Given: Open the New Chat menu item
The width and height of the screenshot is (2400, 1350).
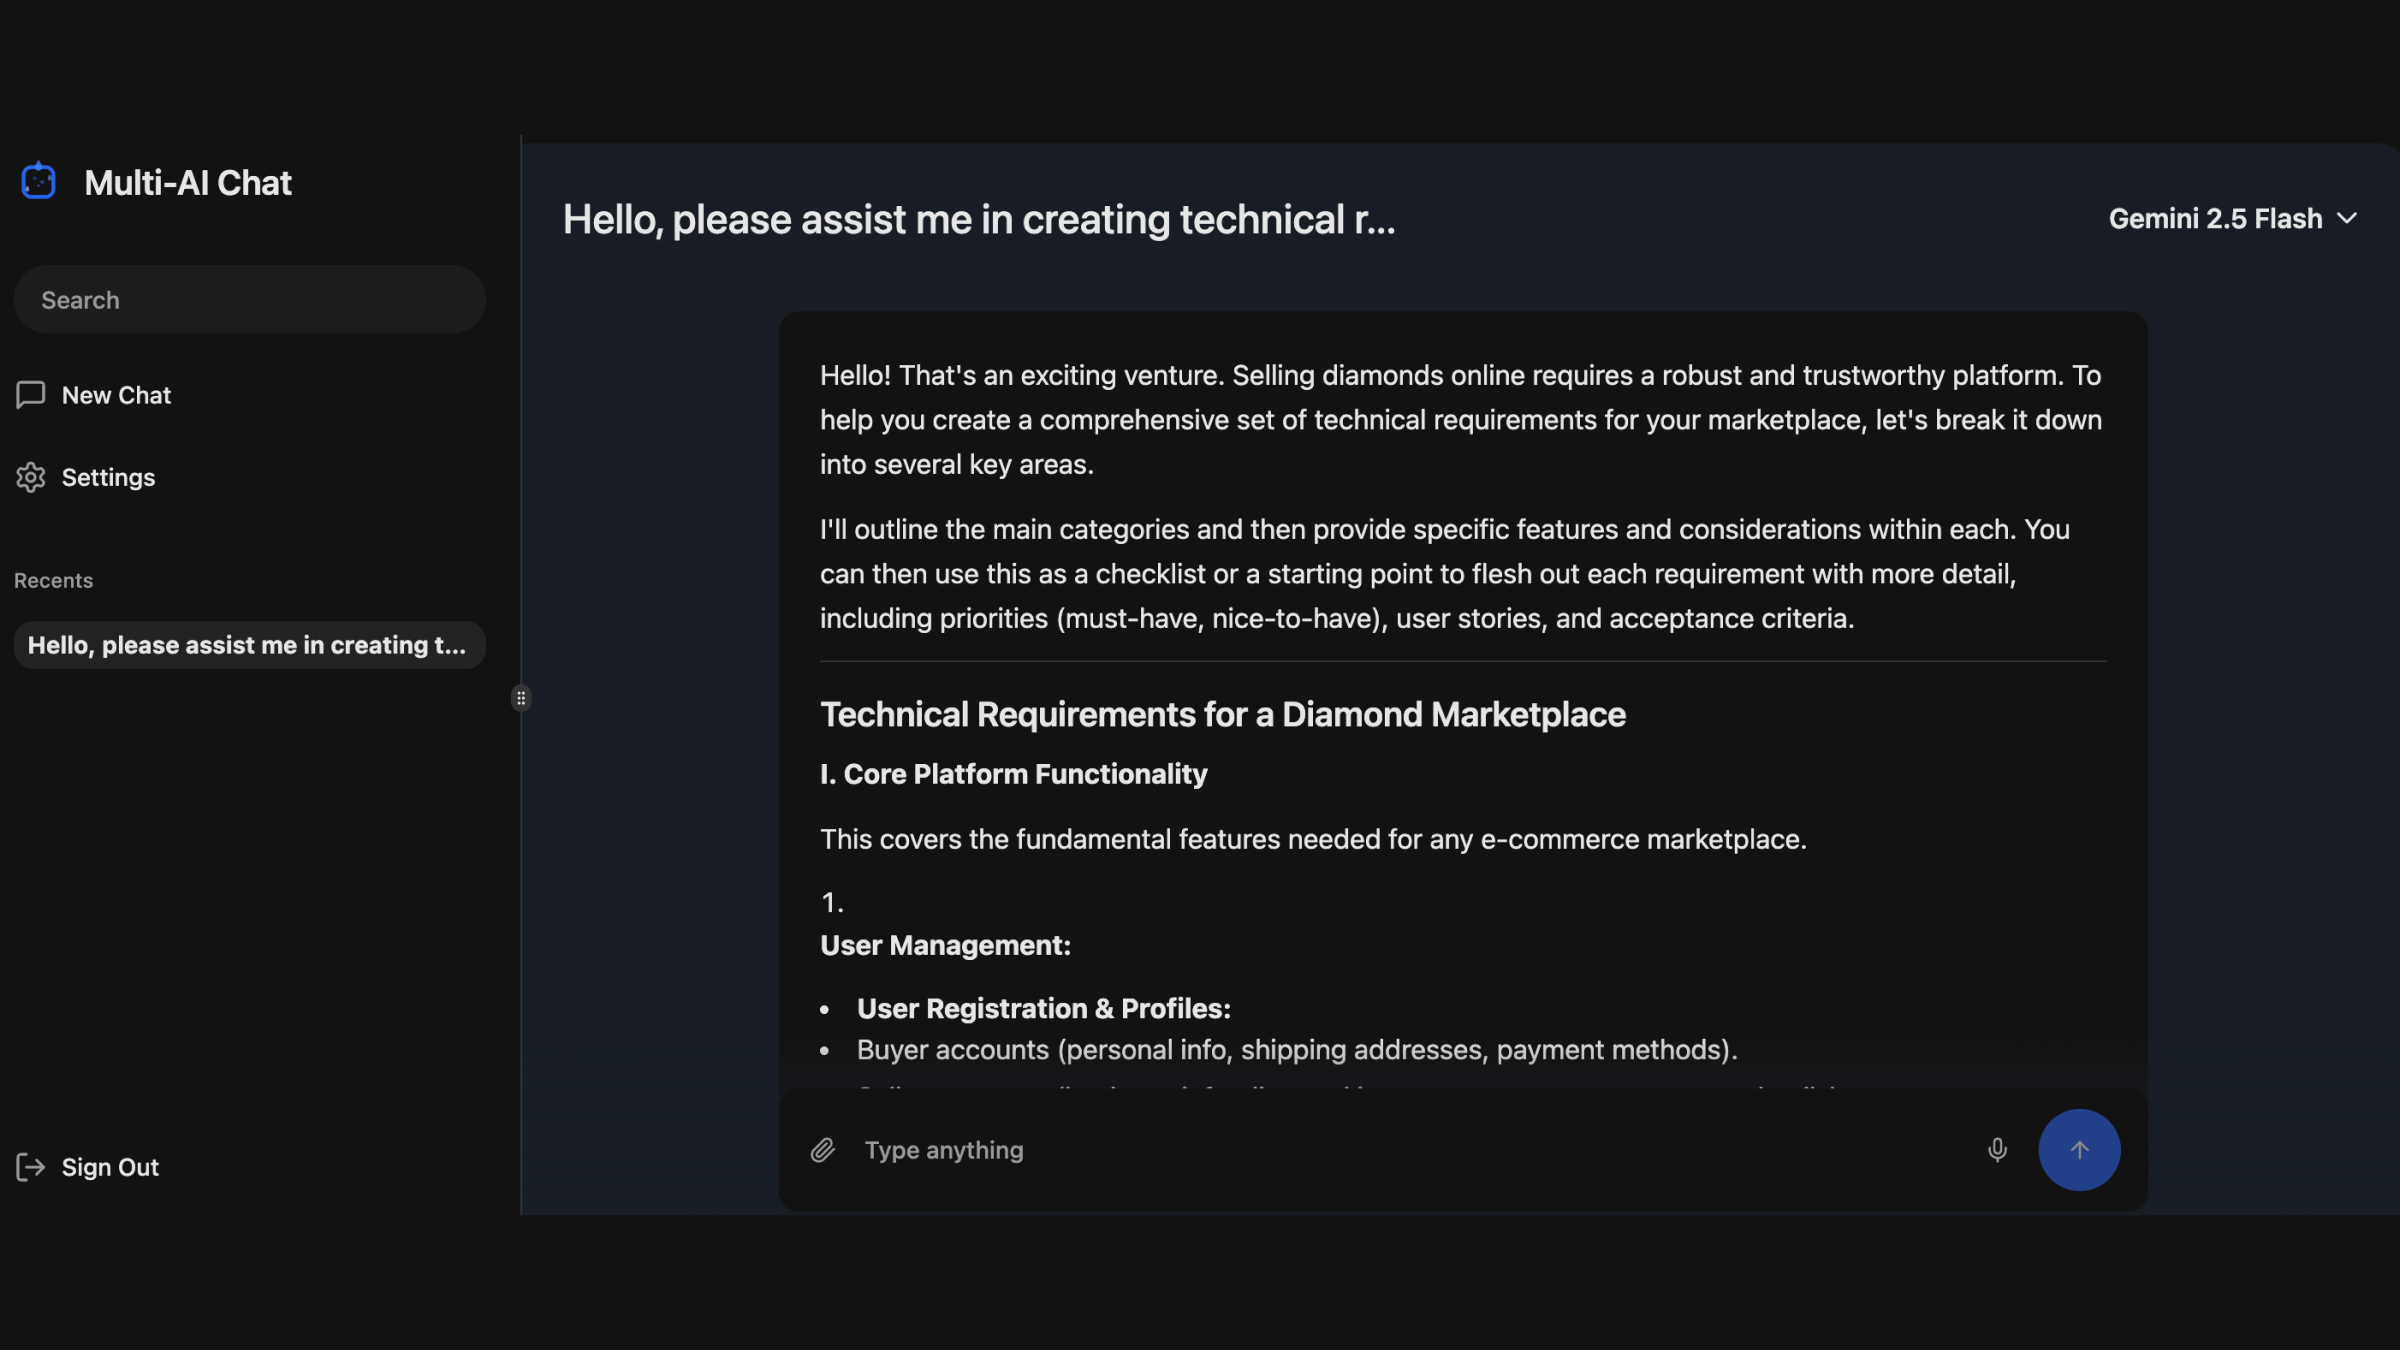Looking at the screenshot, I should [116, 395].
